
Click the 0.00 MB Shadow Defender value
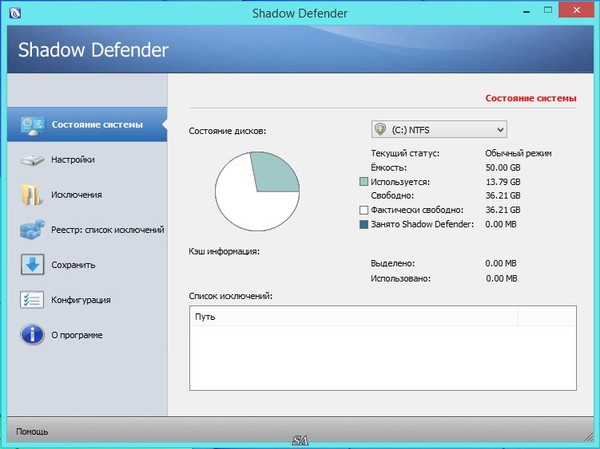point(501,224)
